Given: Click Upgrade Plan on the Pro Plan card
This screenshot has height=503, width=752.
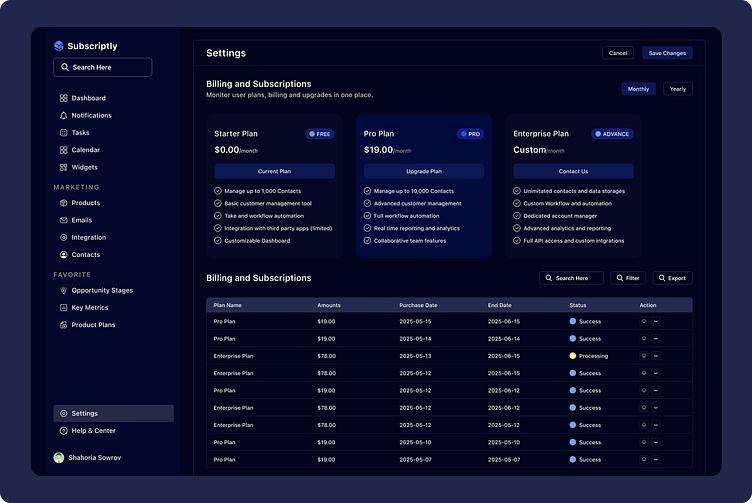Looking at the screenshot, I should pos(423,171).
